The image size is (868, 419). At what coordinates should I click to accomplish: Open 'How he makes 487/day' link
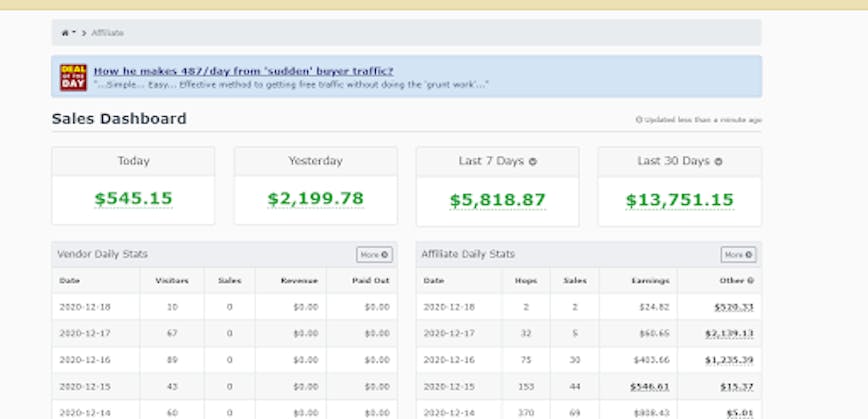coord(244,71)
